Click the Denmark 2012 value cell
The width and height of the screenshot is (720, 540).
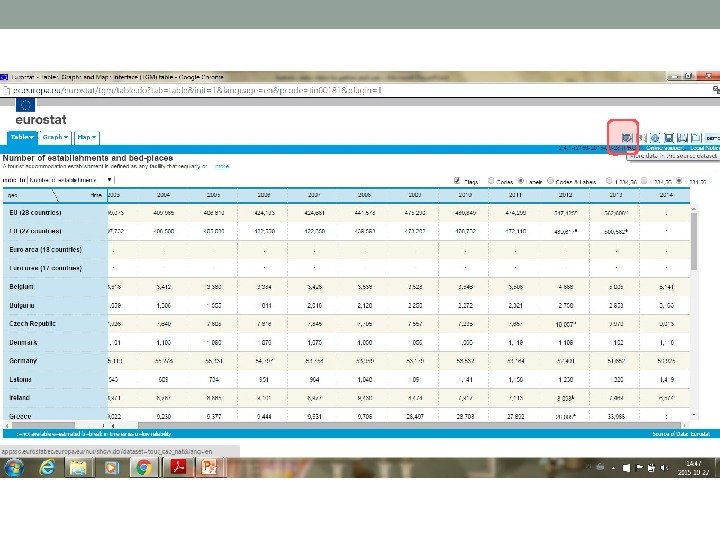(x=565, y=343)
